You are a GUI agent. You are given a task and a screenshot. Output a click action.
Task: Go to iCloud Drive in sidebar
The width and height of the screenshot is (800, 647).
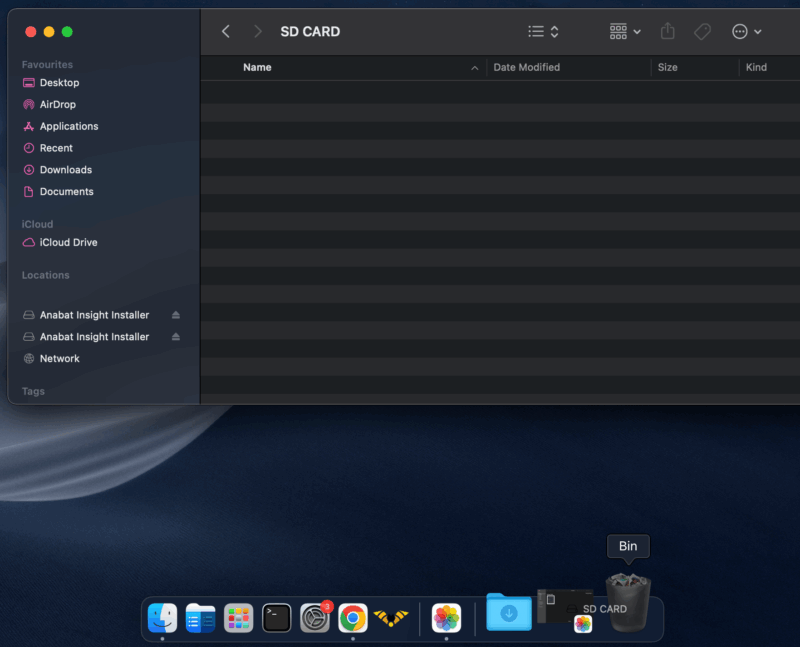(x=68, y=243)
